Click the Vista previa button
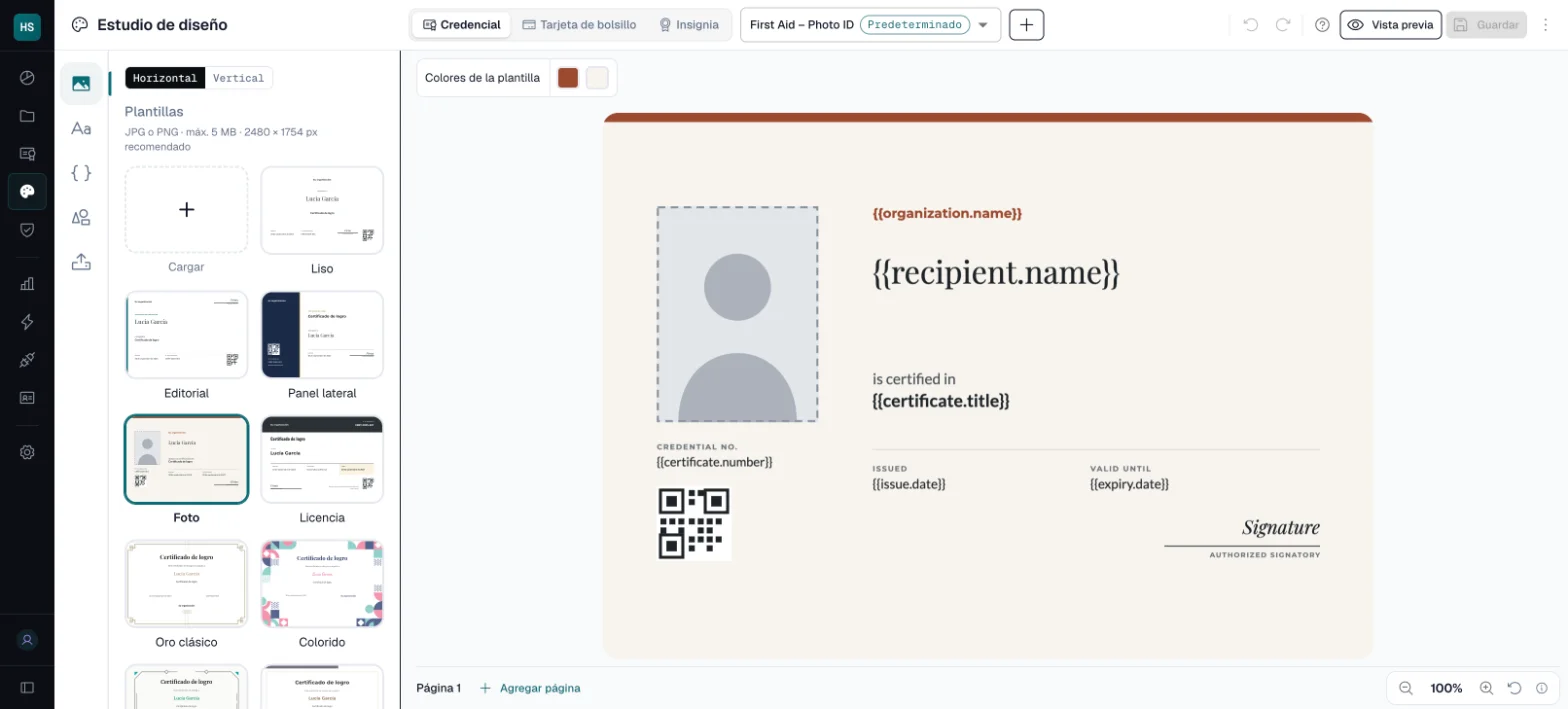 coord(1391,25)
